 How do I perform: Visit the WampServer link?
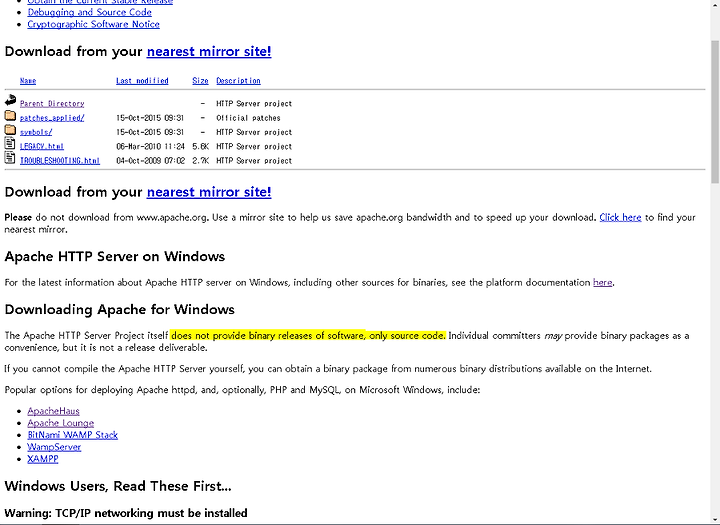[x=54, y=447]
